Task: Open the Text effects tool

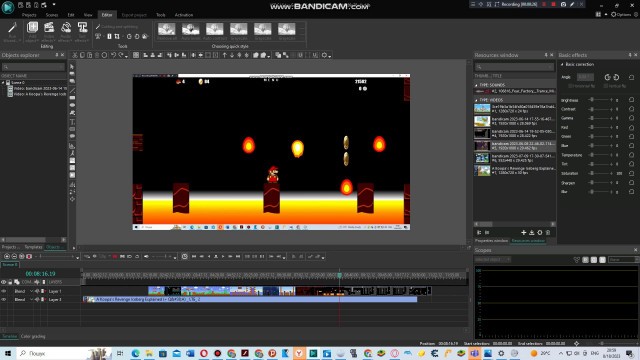Action: coord(82,32)
